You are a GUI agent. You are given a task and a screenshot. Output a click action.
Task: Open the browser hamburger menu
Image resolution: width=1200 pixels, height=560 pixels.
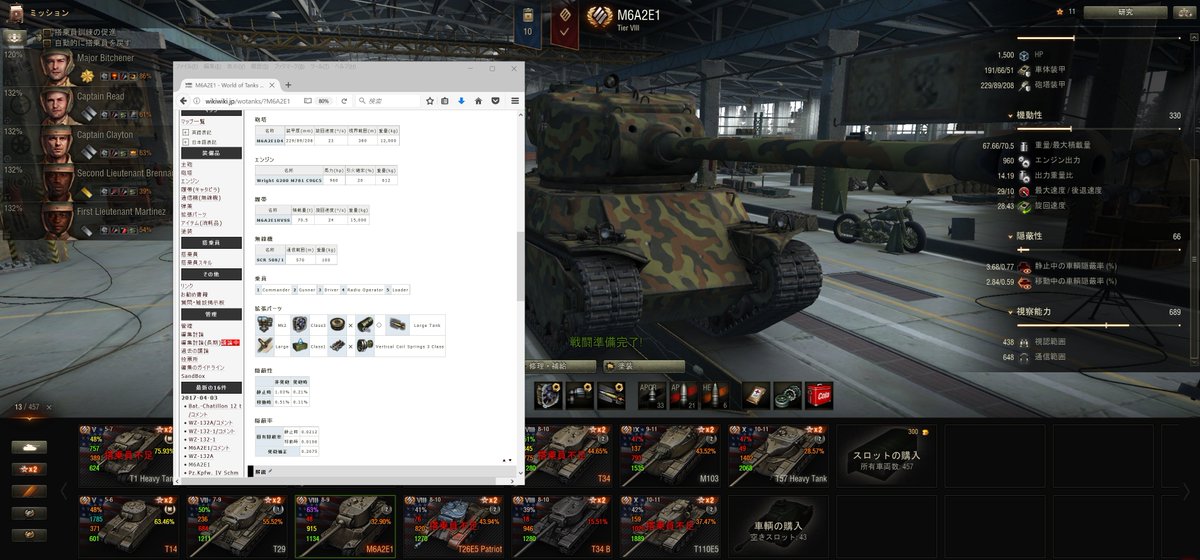[x=515, y=101]
